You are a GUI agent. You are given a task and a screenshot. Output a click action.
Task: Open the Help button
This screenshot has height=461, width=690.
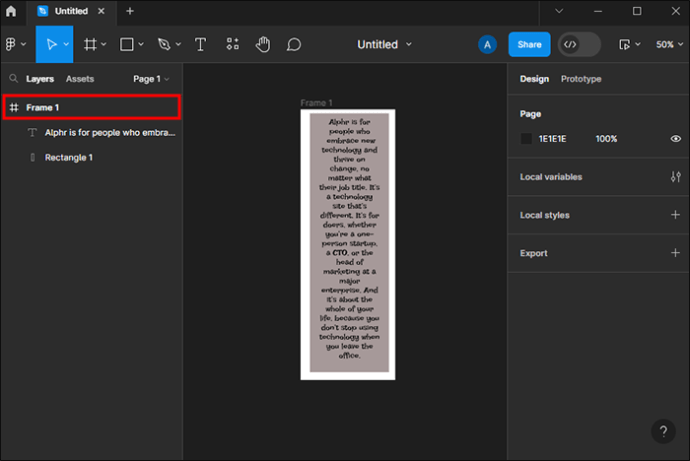coord(663,432)
